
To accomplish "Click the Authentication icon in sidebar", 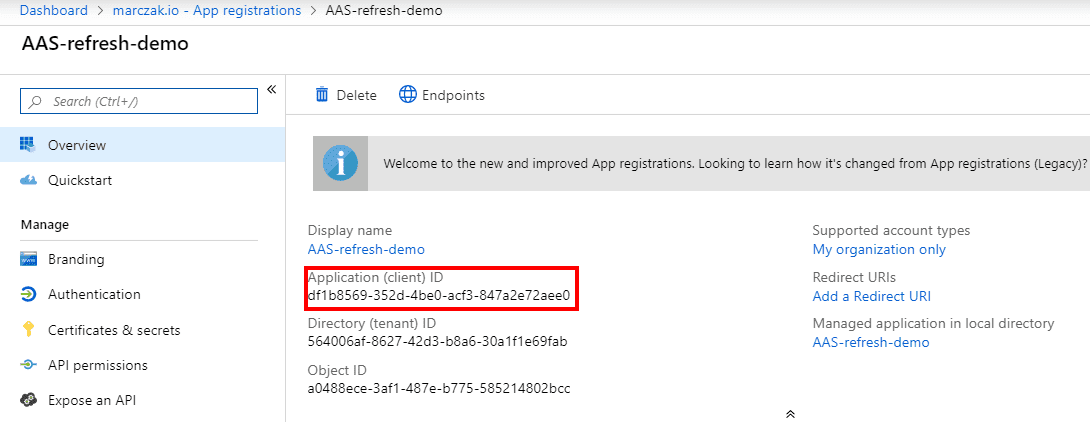I will 28,295.
